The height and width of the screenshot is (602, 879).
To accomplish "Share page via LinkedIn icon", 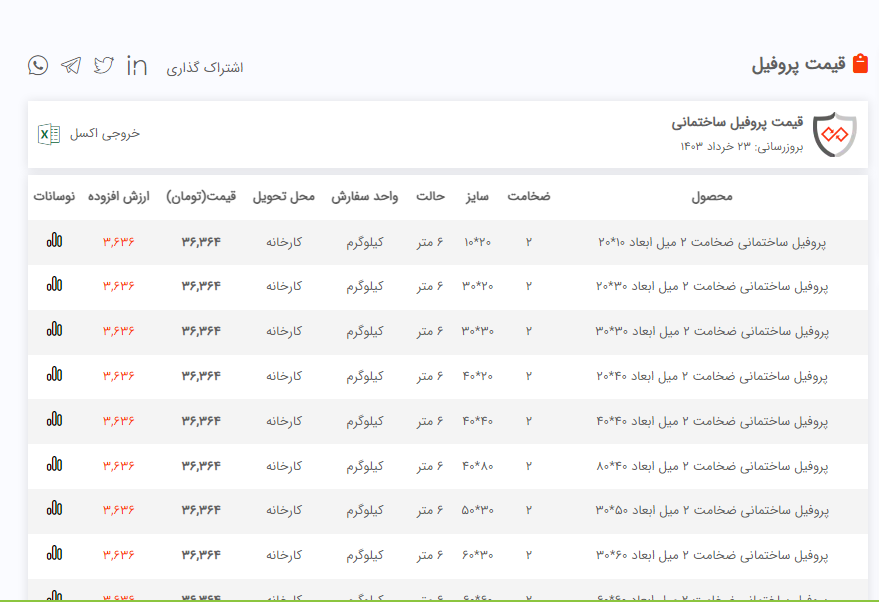I will point(137,66).
